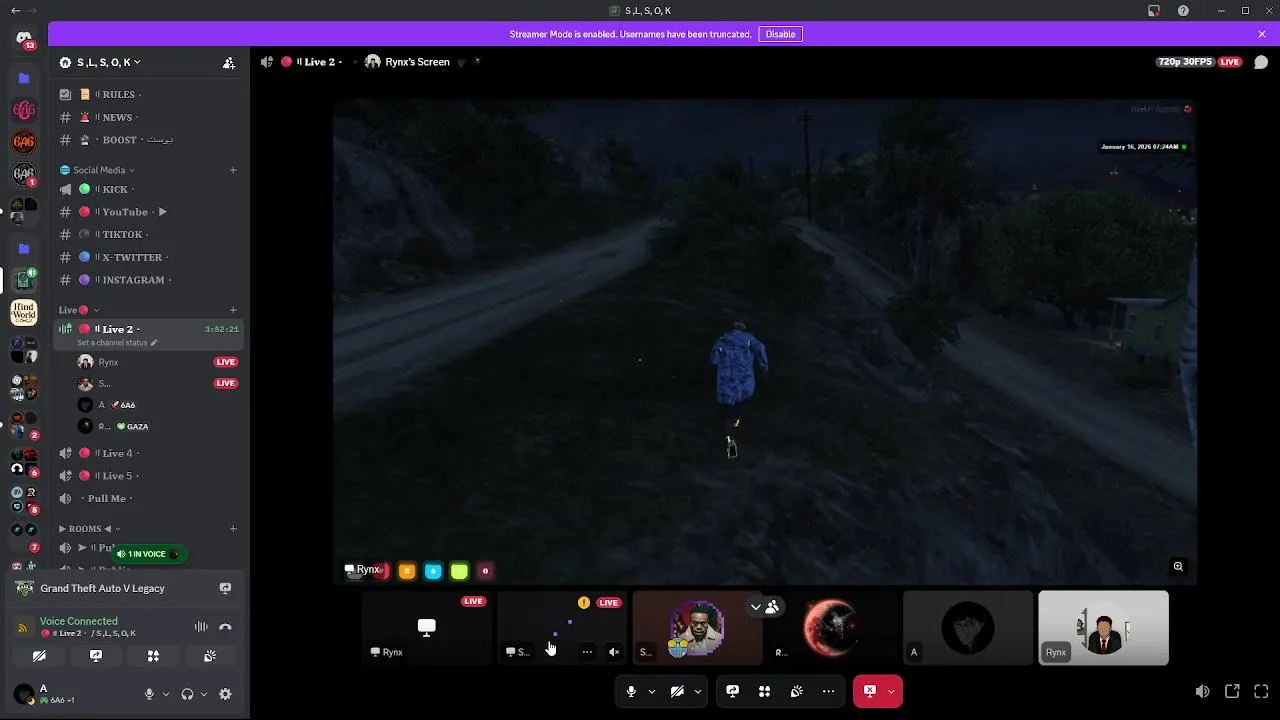Open the KICK channel
Screen dimensions: 1280x720
[x=150, y=189]
